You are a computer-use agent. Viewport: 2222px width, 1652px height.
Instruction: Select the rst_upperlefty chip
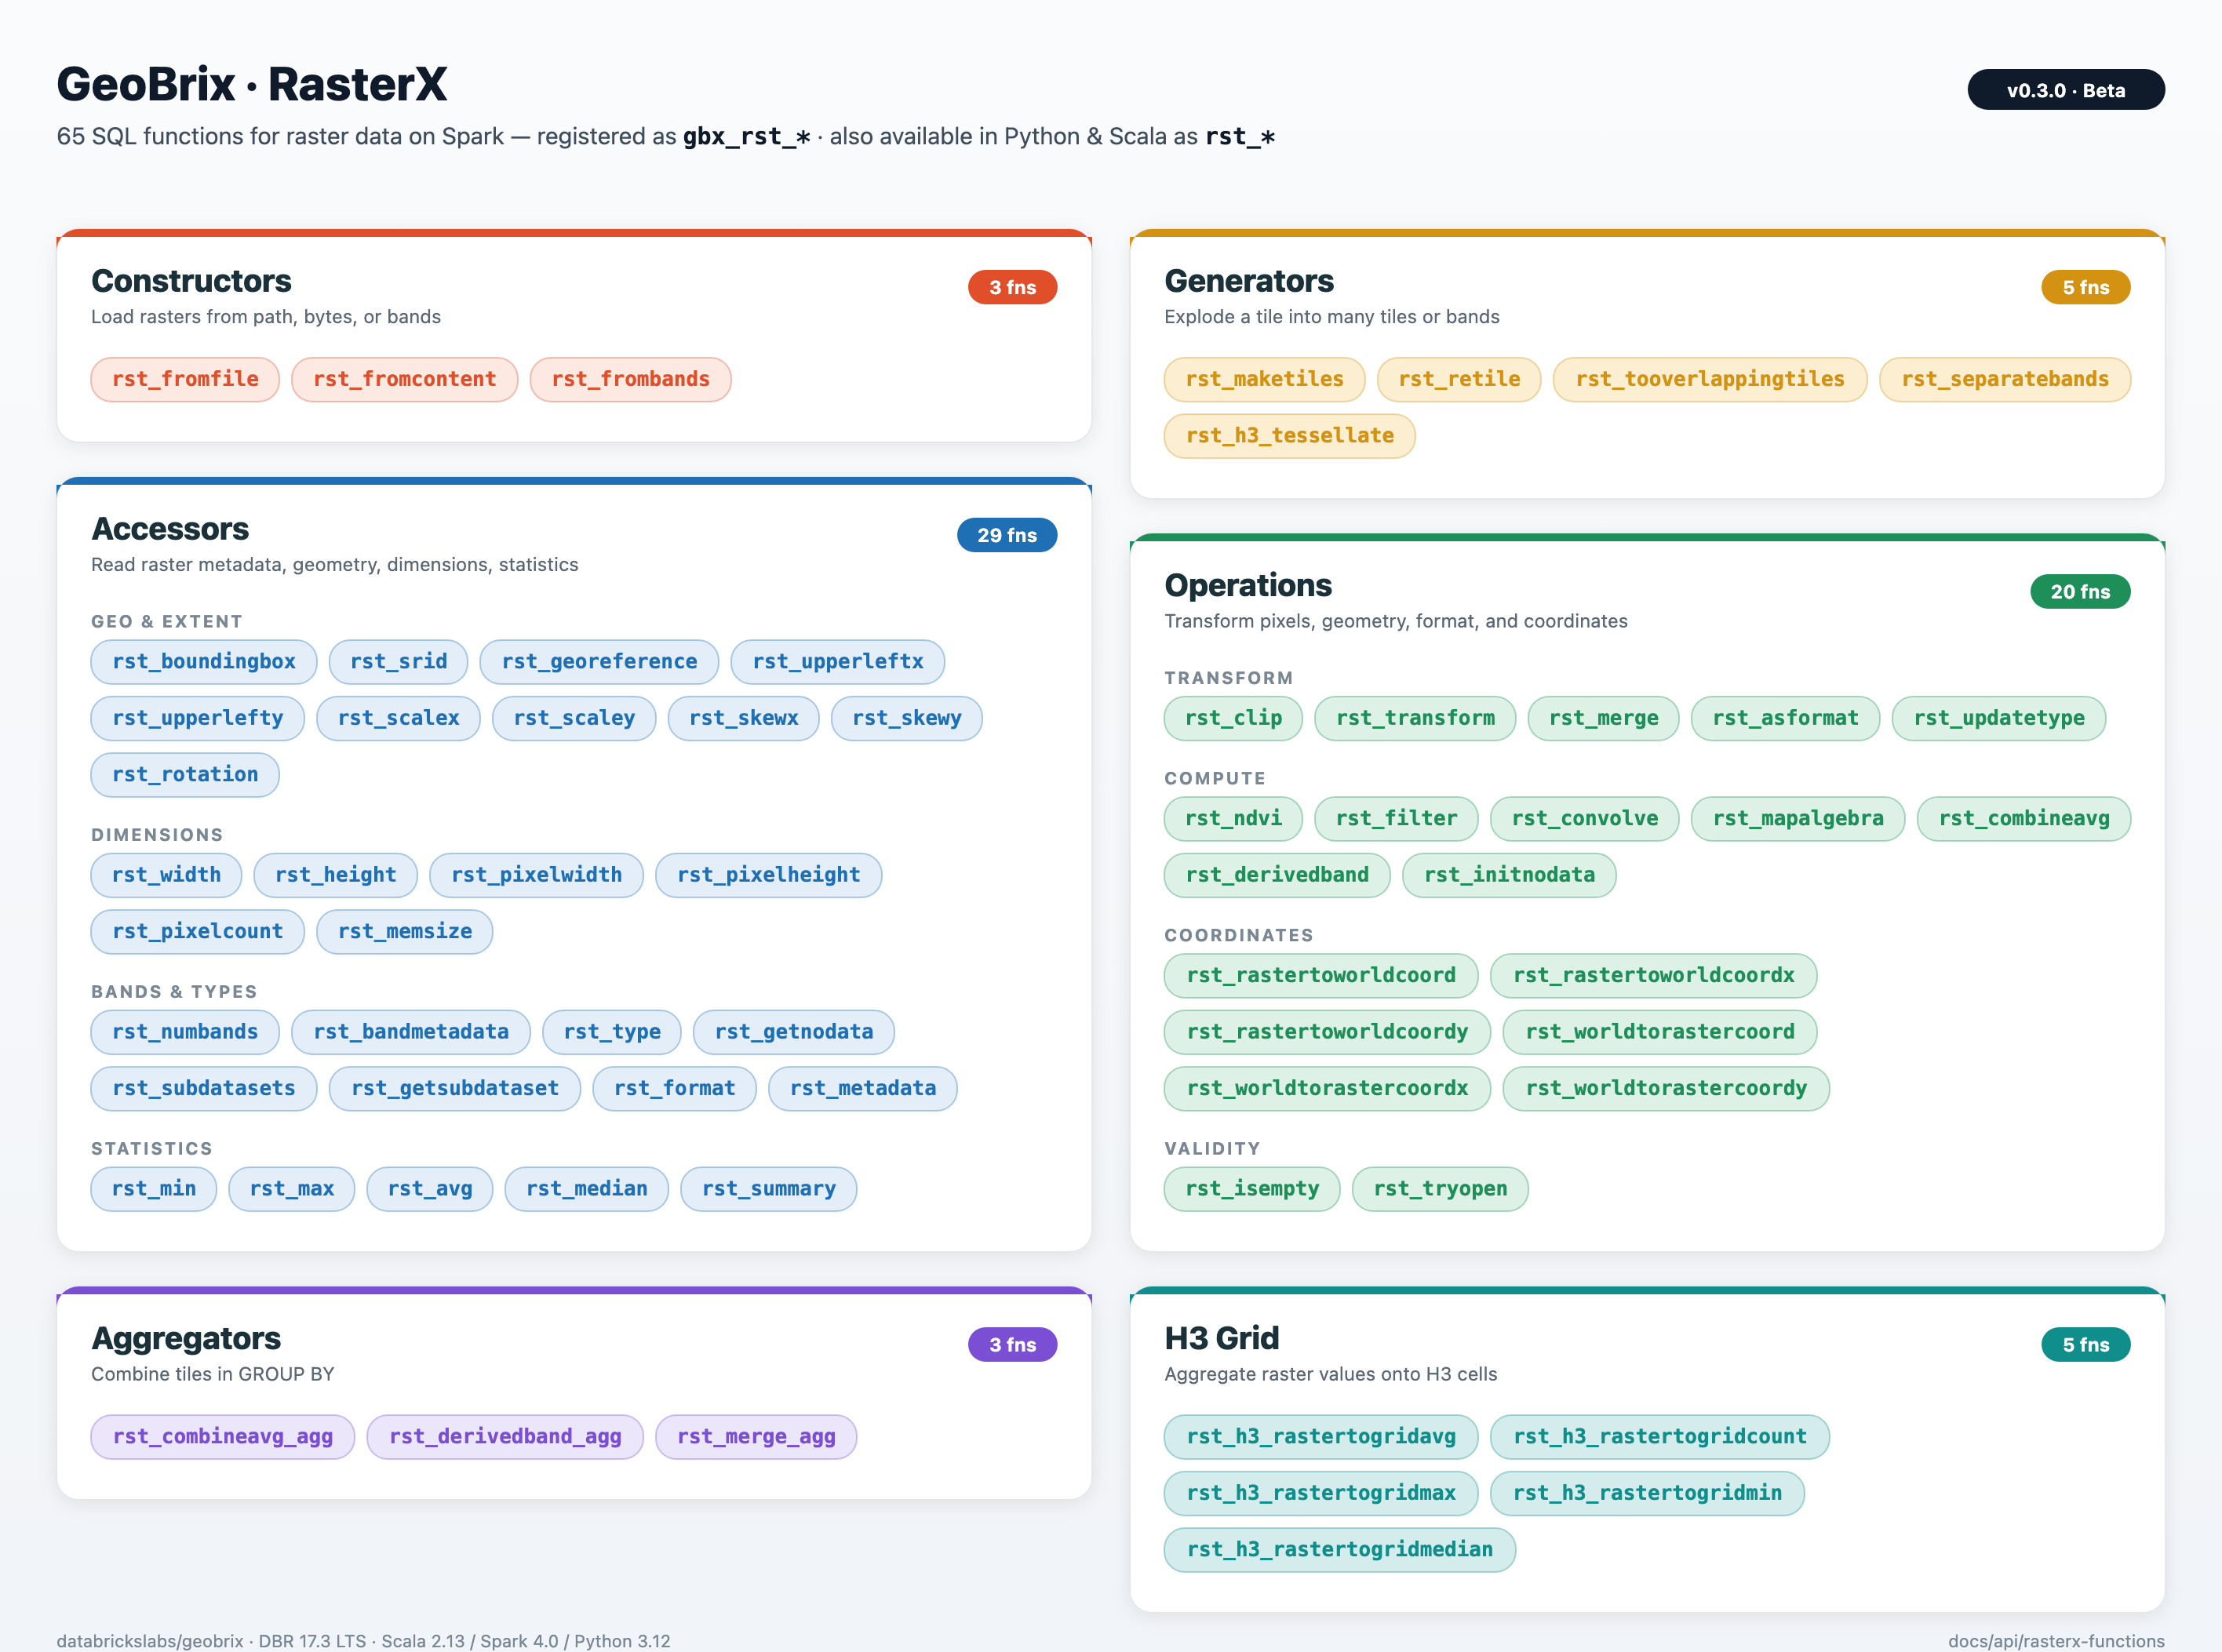(198, 718)
